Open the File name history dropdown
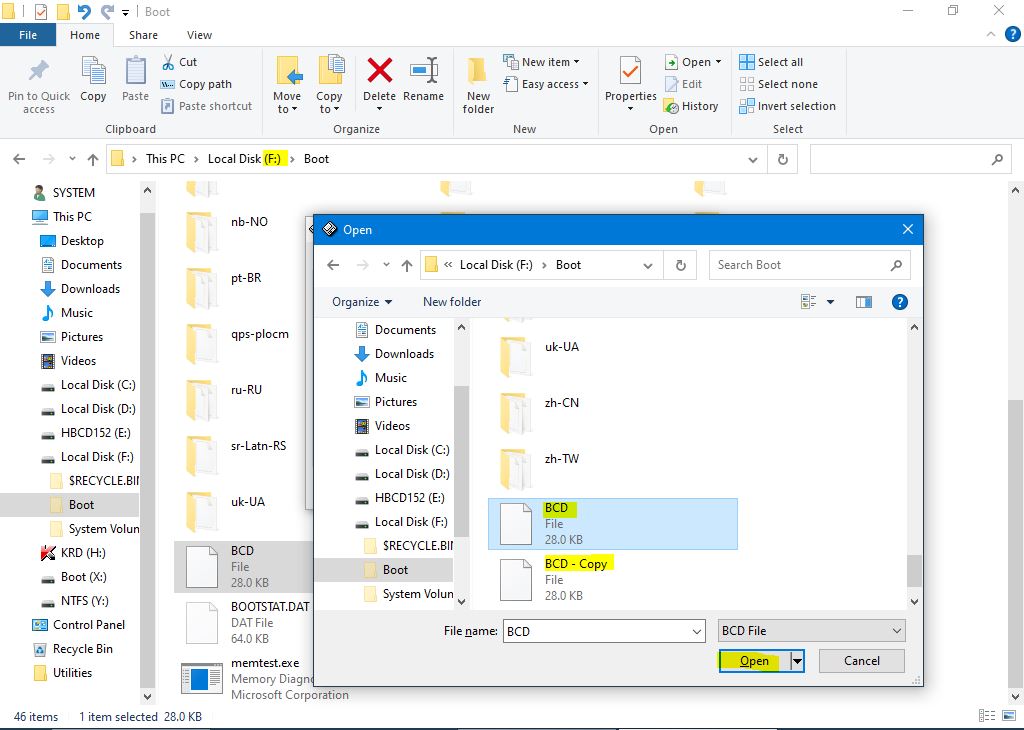Image resolution: width=1024 pixels, height=730 pixels. point(697,631)
